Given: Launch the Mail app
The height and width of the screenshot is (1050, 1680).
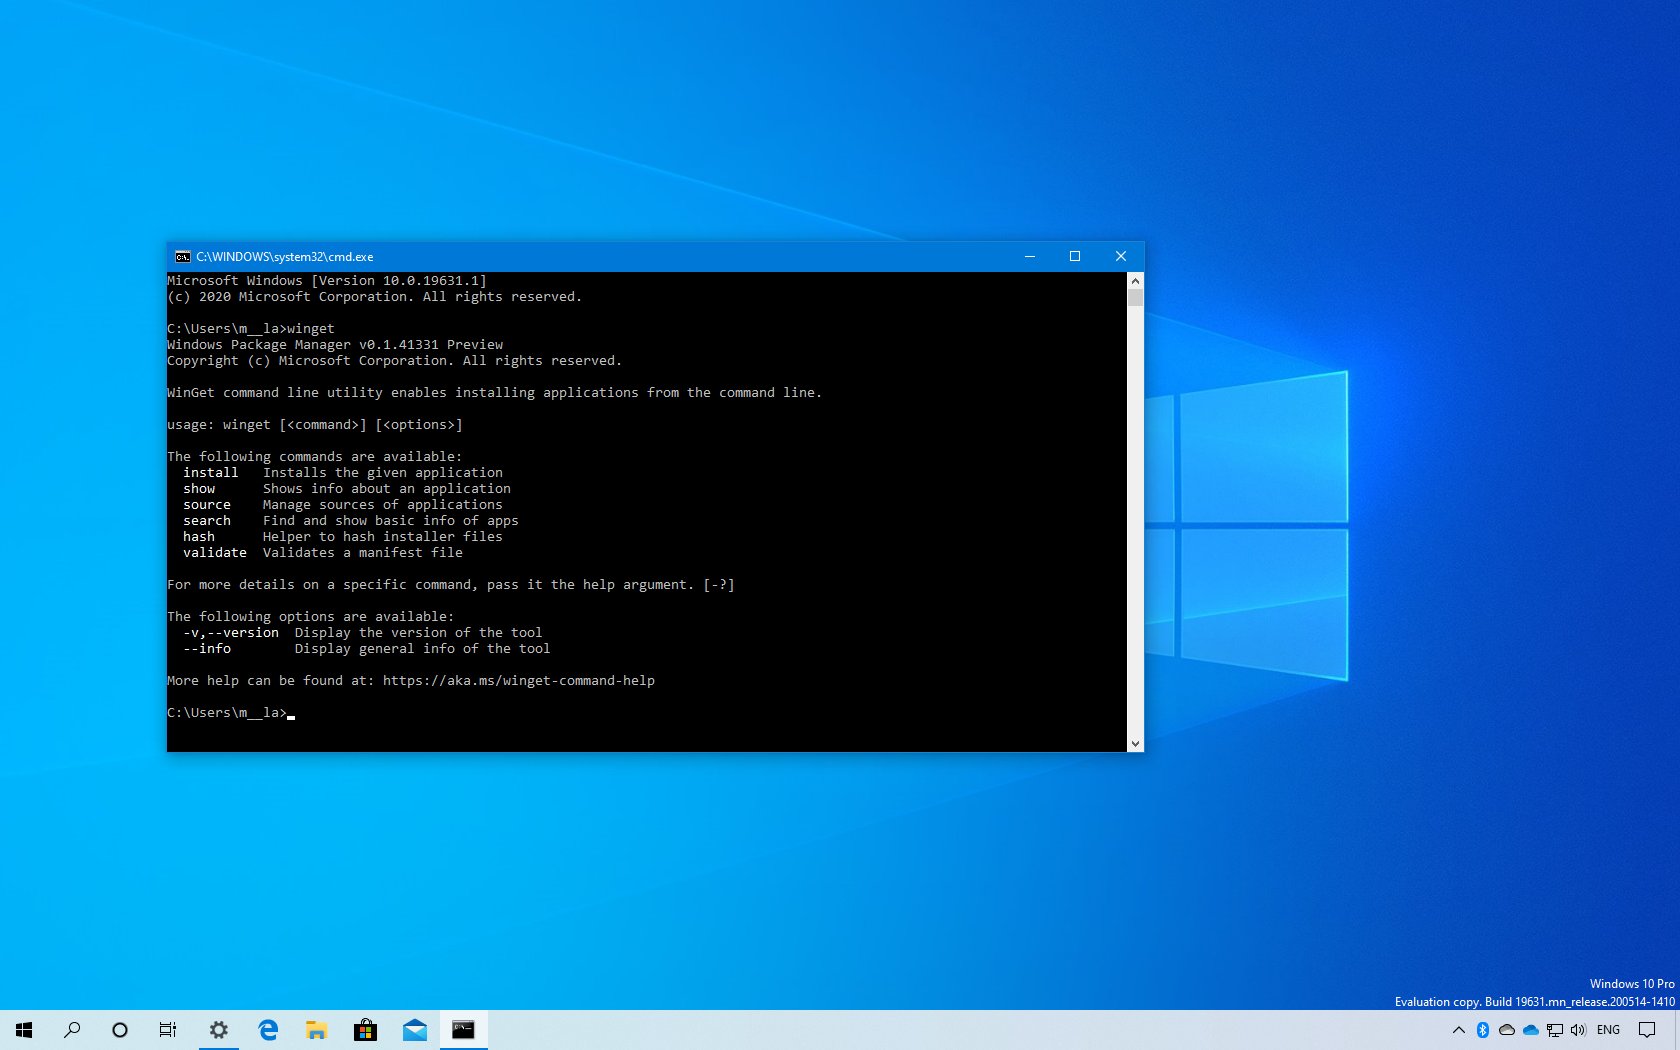Looking at the screenshot, I should coord(414,1030).
